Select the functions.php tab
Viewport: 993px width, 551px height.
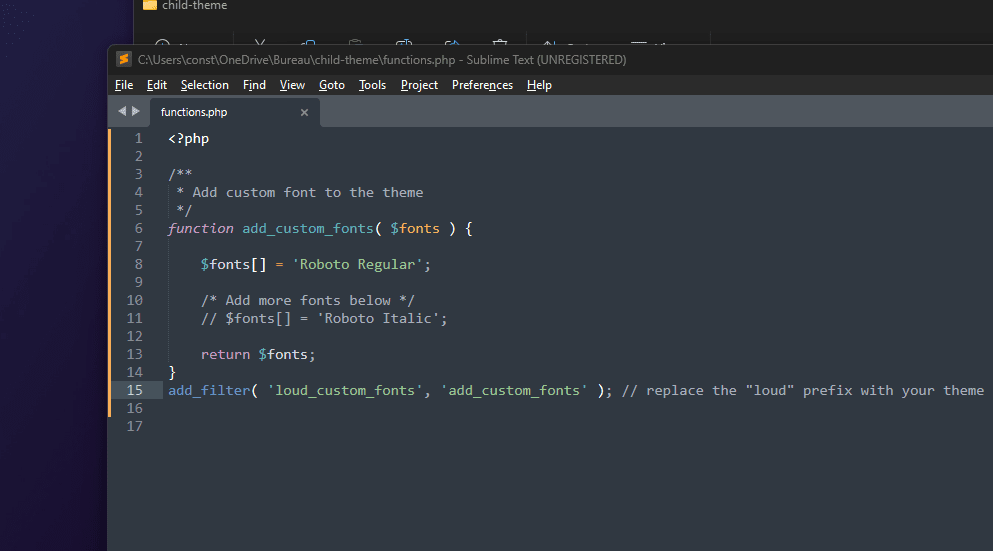[234, 112]
